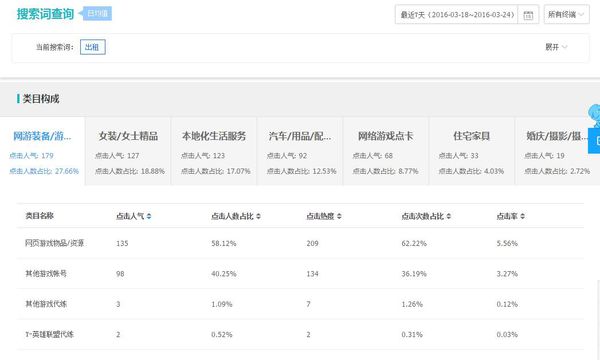This screenshot has height=360, width=600.
Task: Click the 1.26% cell
Action: tap(412, 304)
